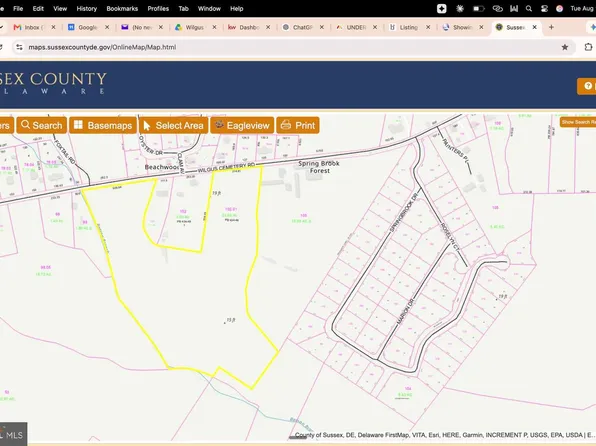Click the Print map button
Viewport: 596px width, 446px height.
pos(298,125)
